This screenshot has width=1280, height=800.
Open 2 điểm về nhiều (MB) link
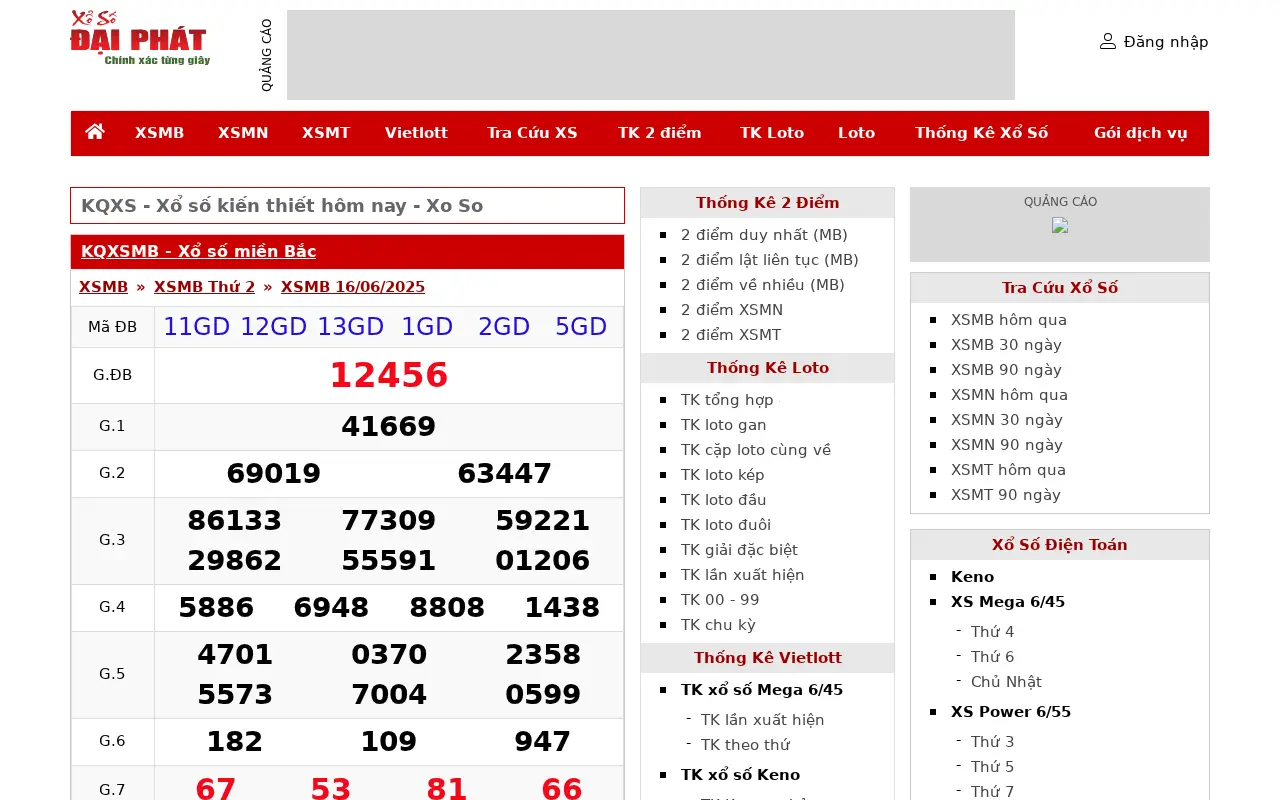pyautogui.click(x=763, y=285)
